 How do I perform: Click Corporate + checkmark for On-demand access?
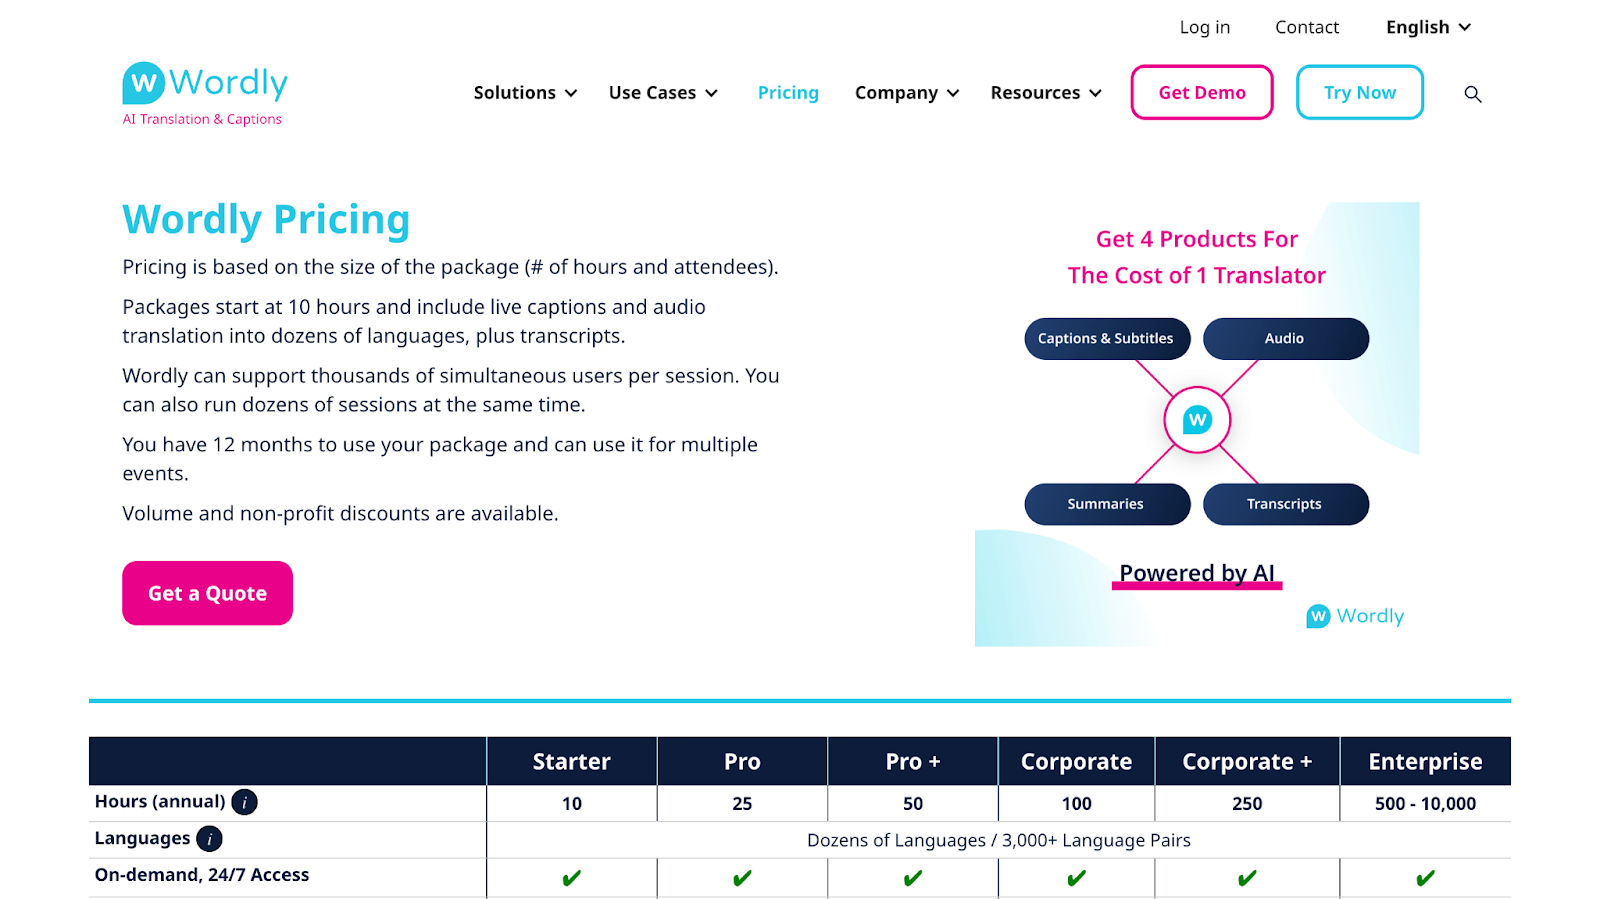pyautogui.click(x=1247, y=878)
